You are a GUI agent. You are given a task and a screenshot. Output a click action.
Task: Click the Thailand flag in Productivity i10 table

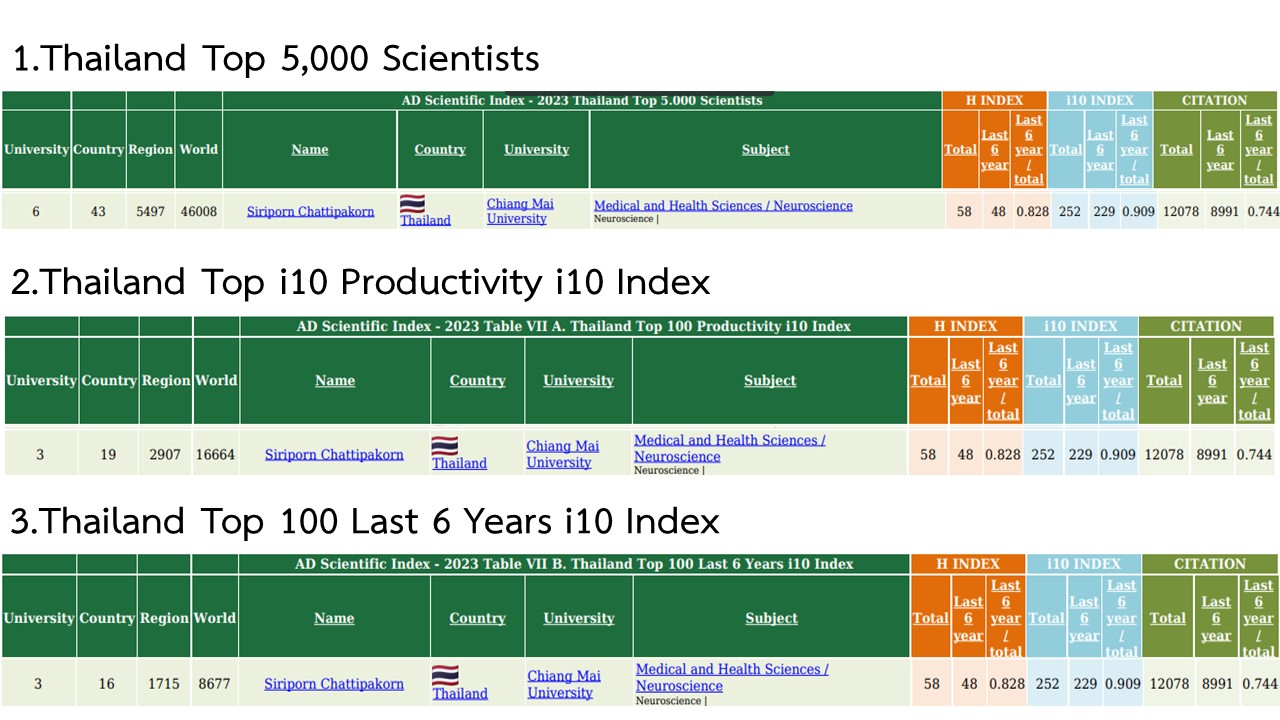click(445, 446)
